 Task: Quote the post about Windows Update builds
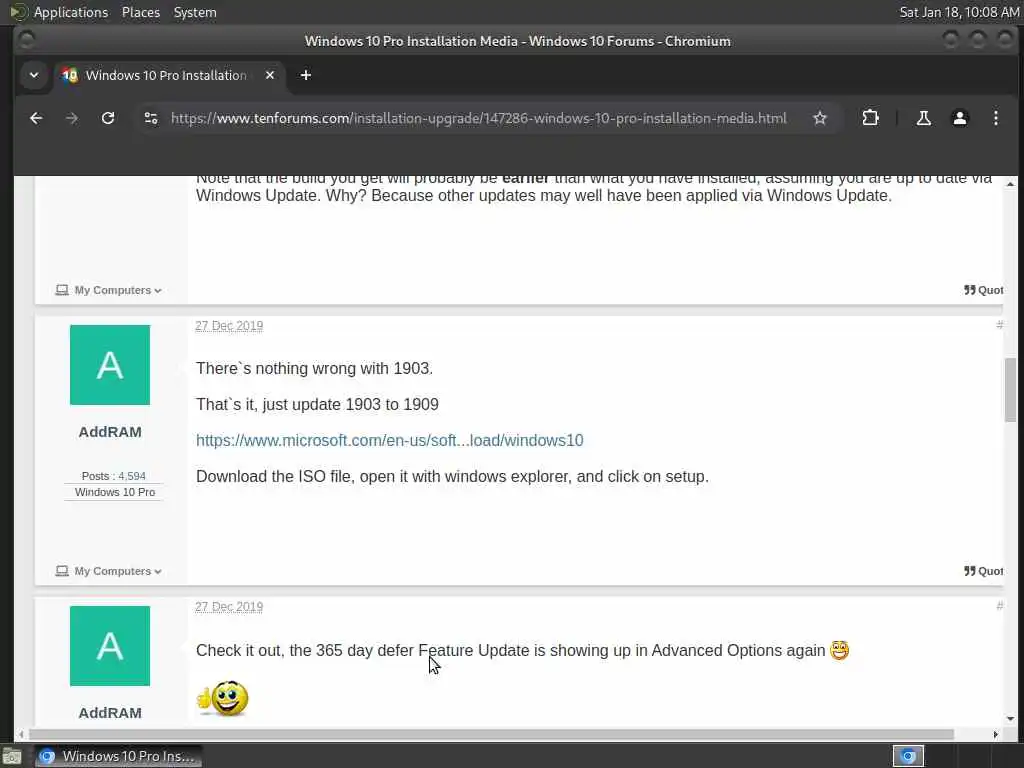tap(984, 290)
